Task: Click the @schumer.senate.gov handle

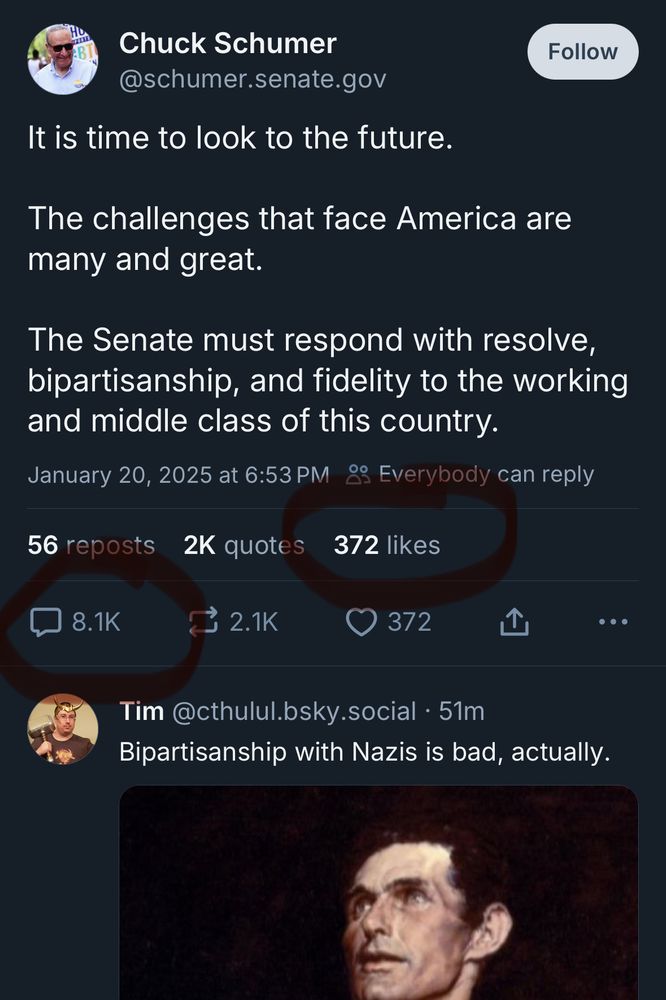Action: point(252,79)
